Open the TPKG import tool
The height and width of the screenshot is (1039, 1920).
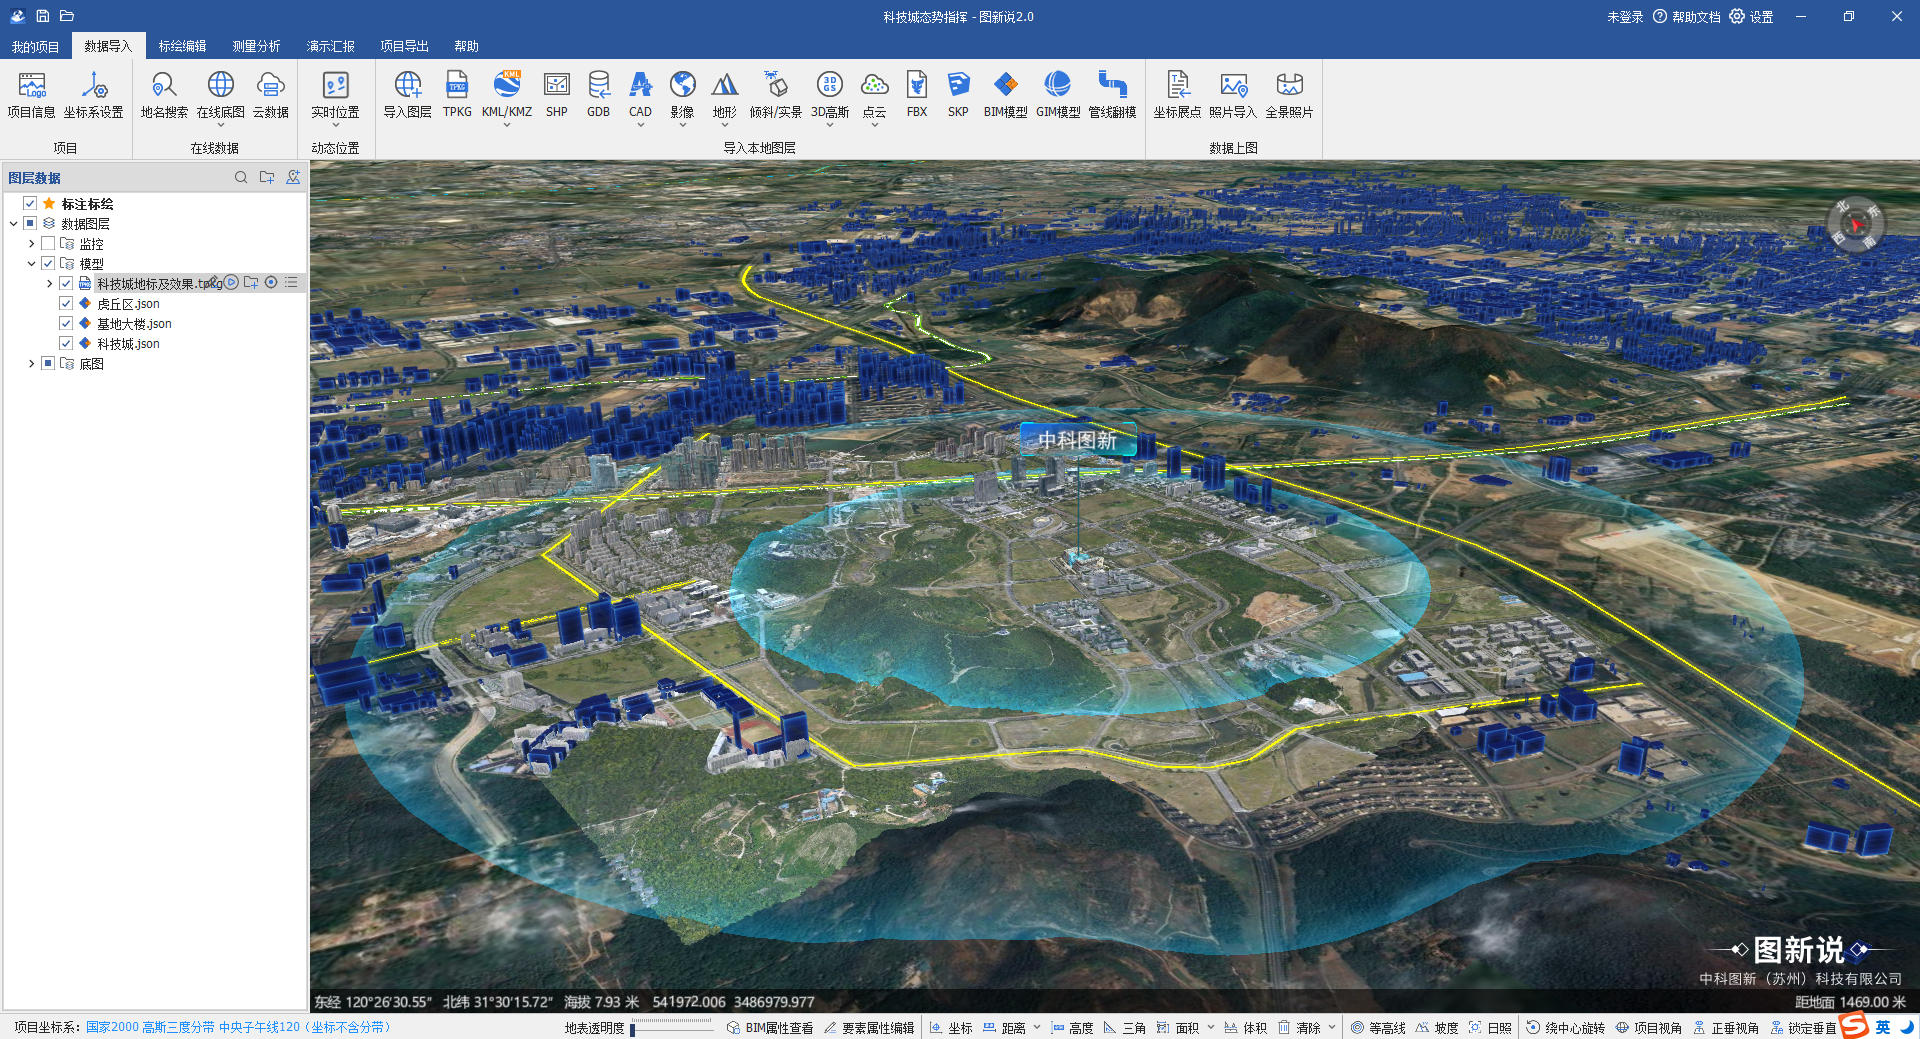pyautogui.click(x=457, y=95)
